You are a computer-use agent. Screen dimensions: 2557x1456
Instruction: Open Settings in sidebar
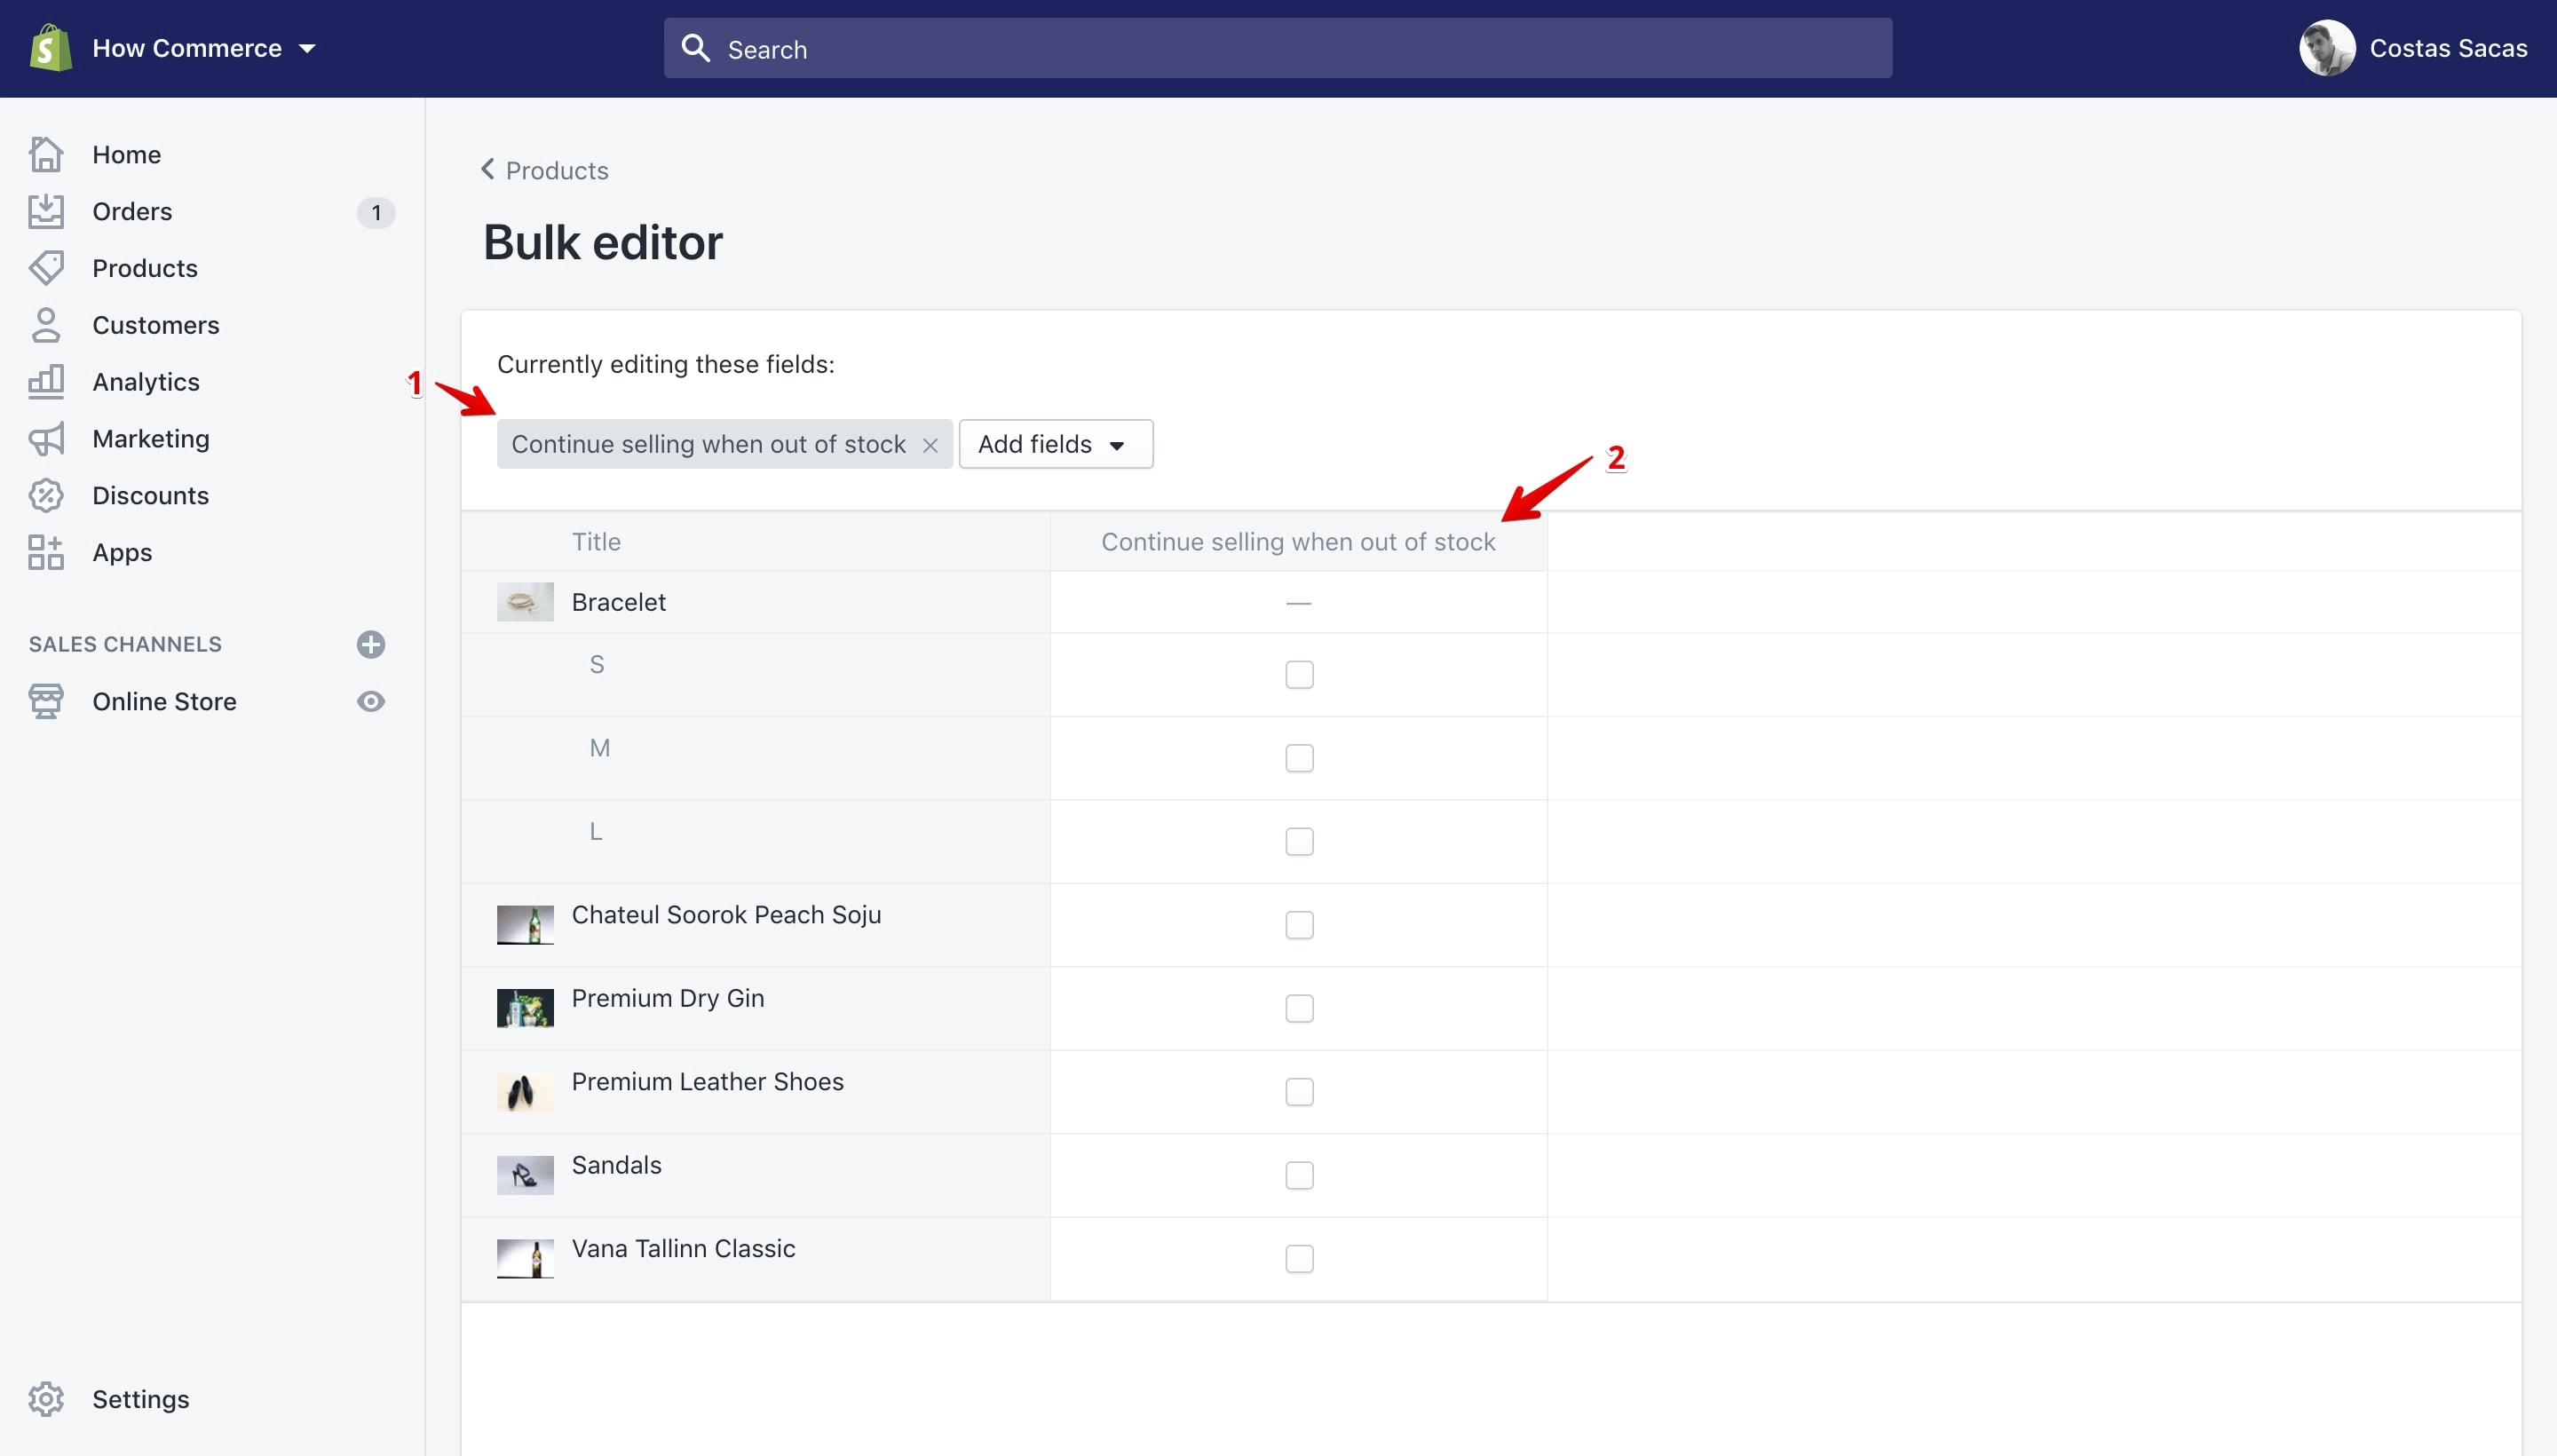coord(141,1399)
